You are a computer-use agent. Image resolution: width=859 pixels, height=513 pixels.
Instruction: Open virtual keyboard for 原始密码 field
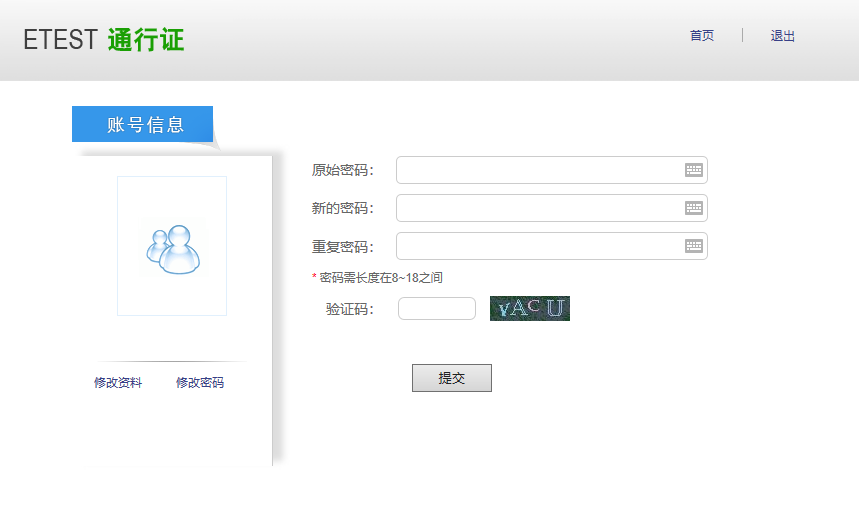694,170
